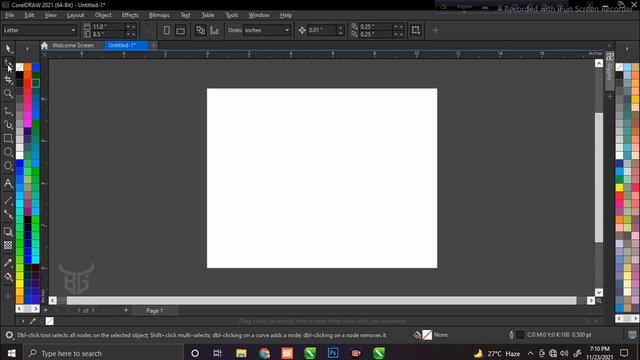Click the property bar plus customize button
Screen dimensions: 640x360
[x=436, y=30]
